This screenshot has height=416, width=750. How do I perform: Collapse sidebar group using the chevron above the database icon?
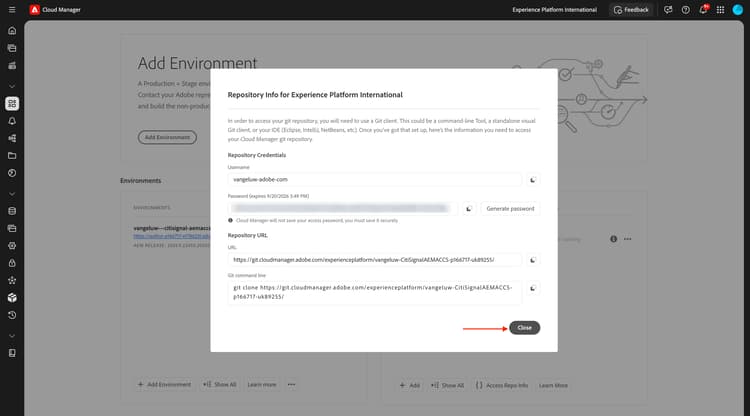point(12,194)
